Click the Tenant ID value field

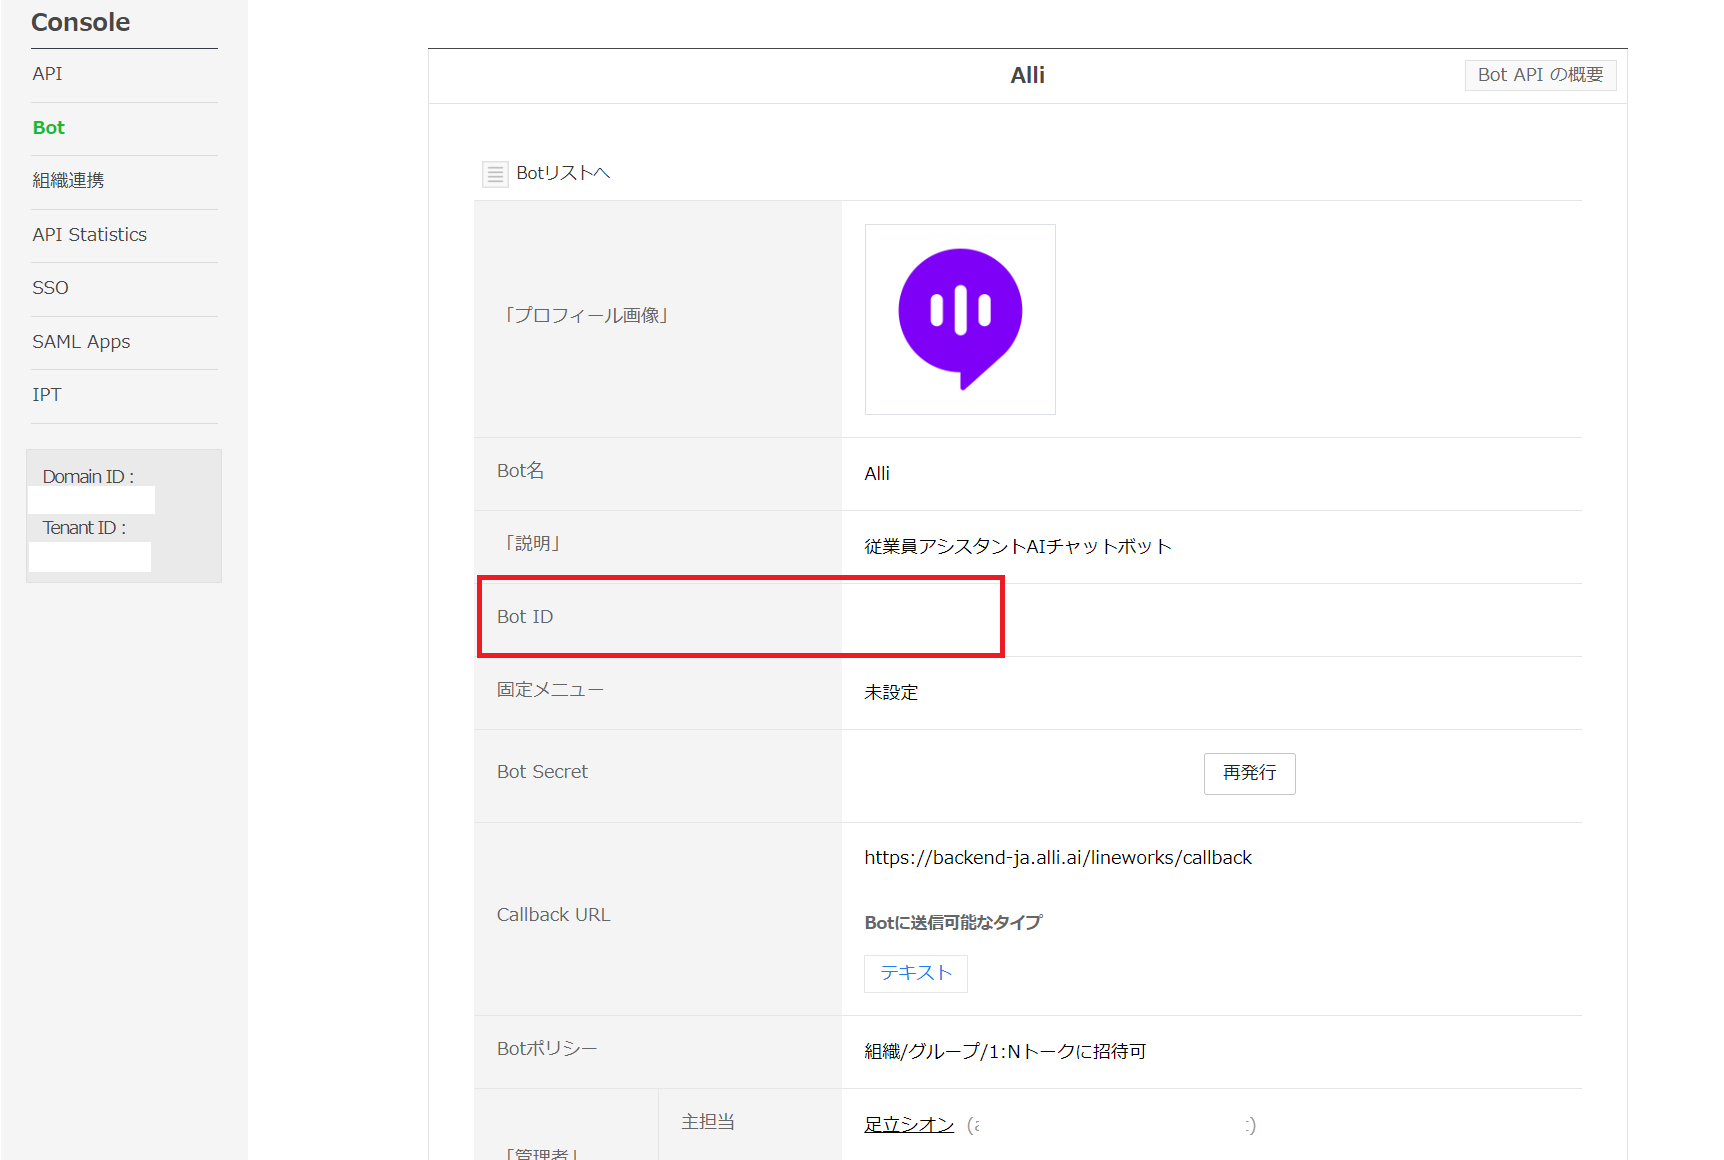pos(90,556)
